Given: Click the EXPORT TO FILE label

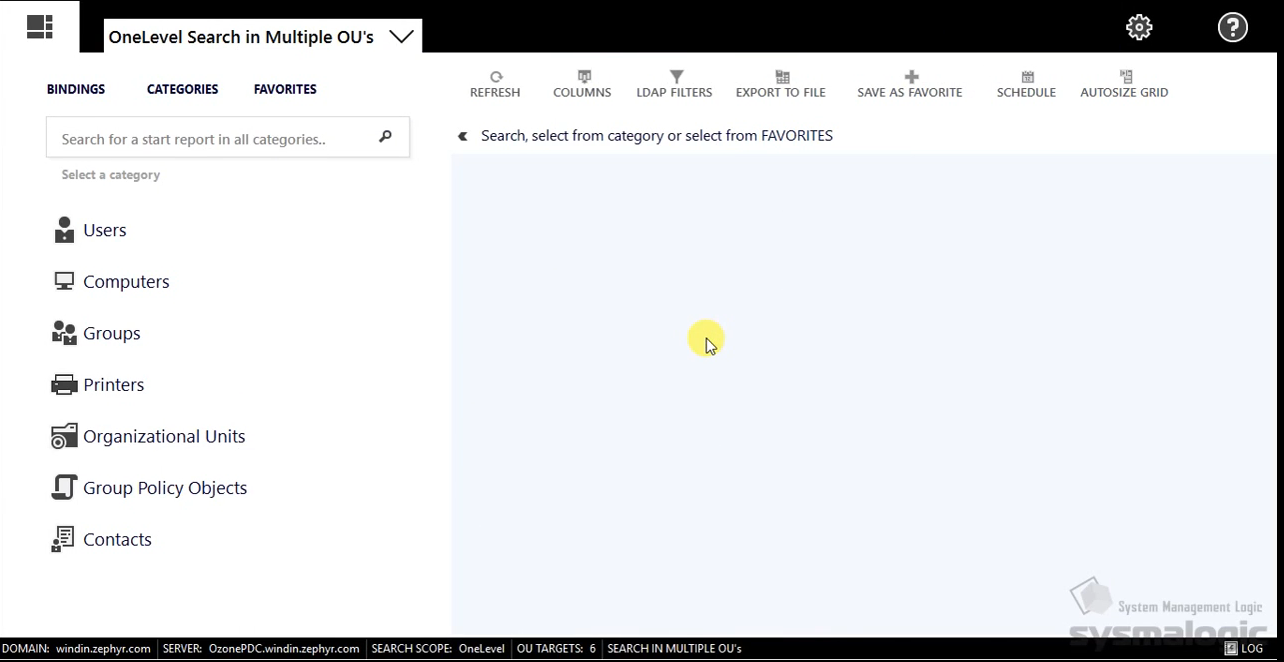Looking at the screenshot, I should tap(781, 93).
